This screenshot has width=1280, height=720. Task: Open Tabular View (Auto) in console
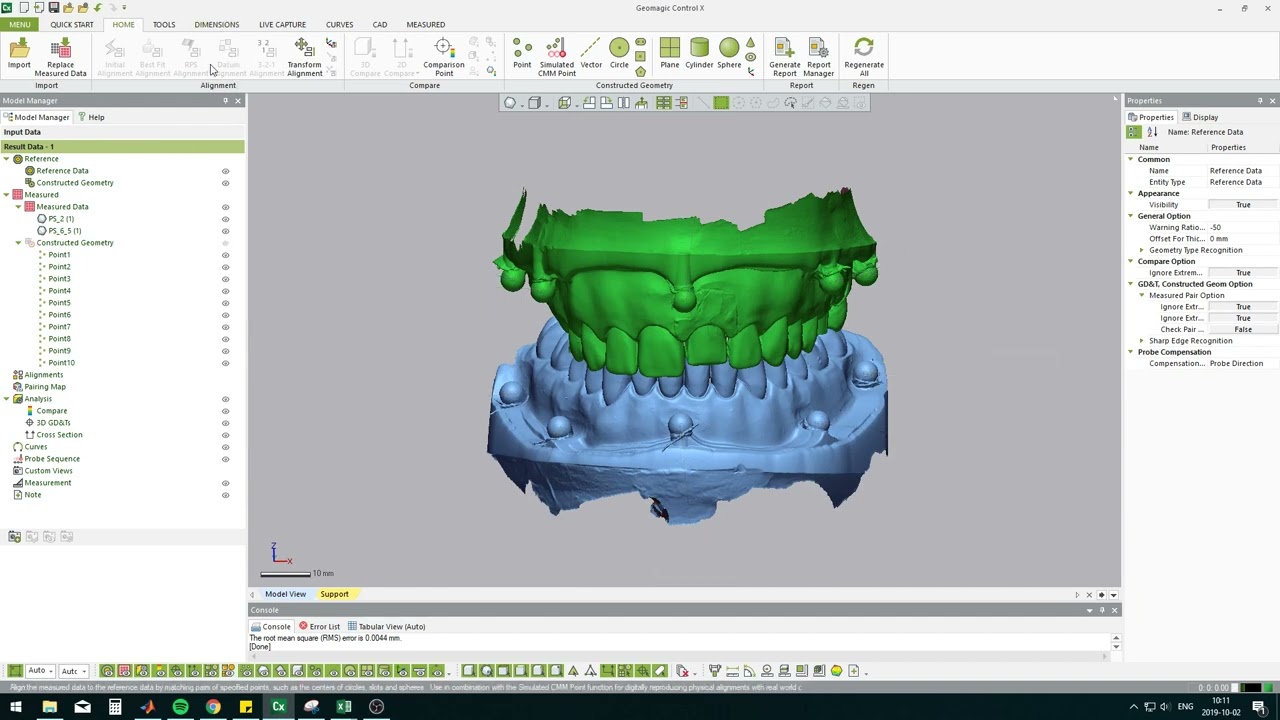click(386, 626)
